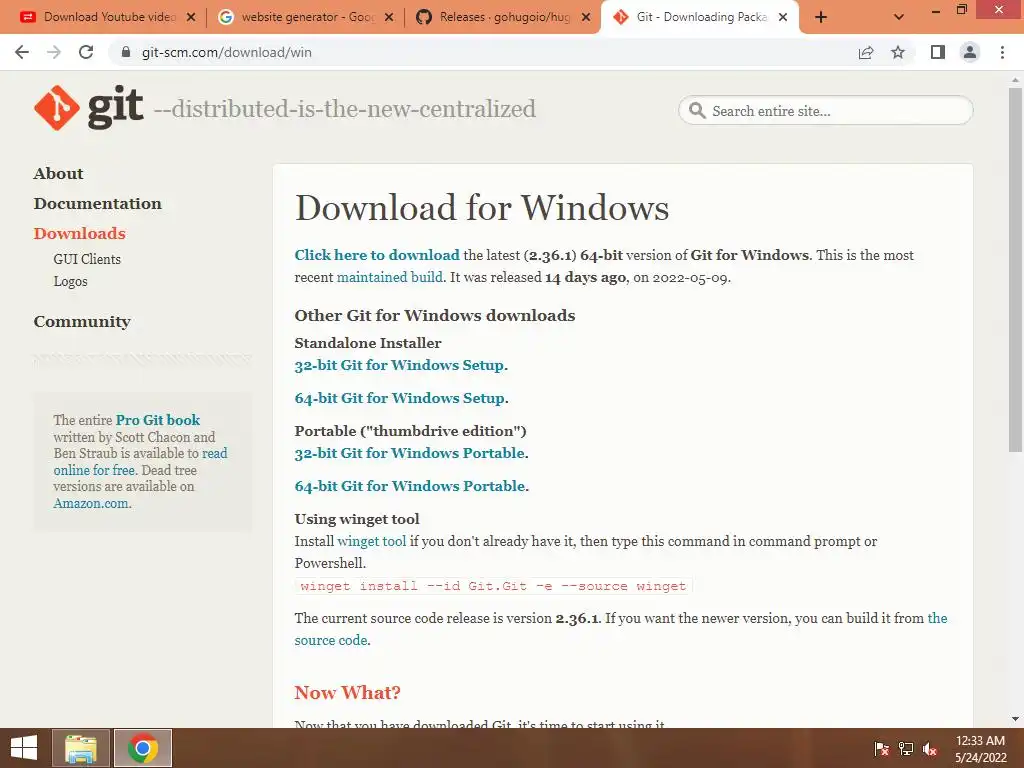This screenshot has height=768, width=1024.
Task: Click the page vertical scrollbar thumb
Action: tap(1015, 269)
